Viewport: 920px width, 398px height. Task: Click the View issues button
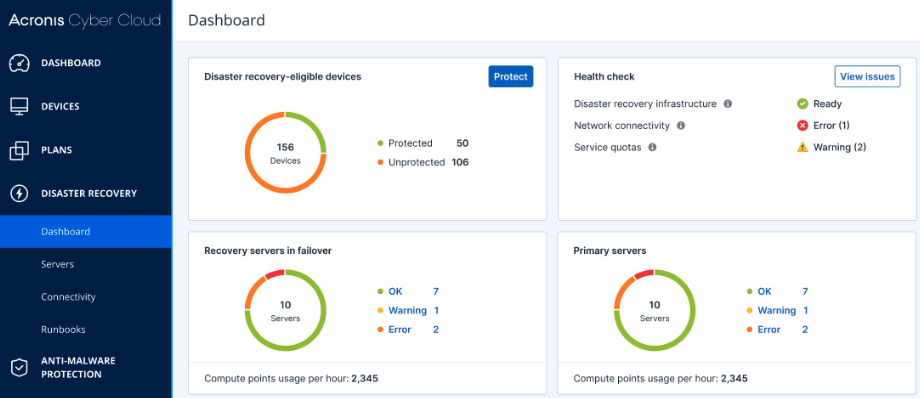(x=867, y=76)
